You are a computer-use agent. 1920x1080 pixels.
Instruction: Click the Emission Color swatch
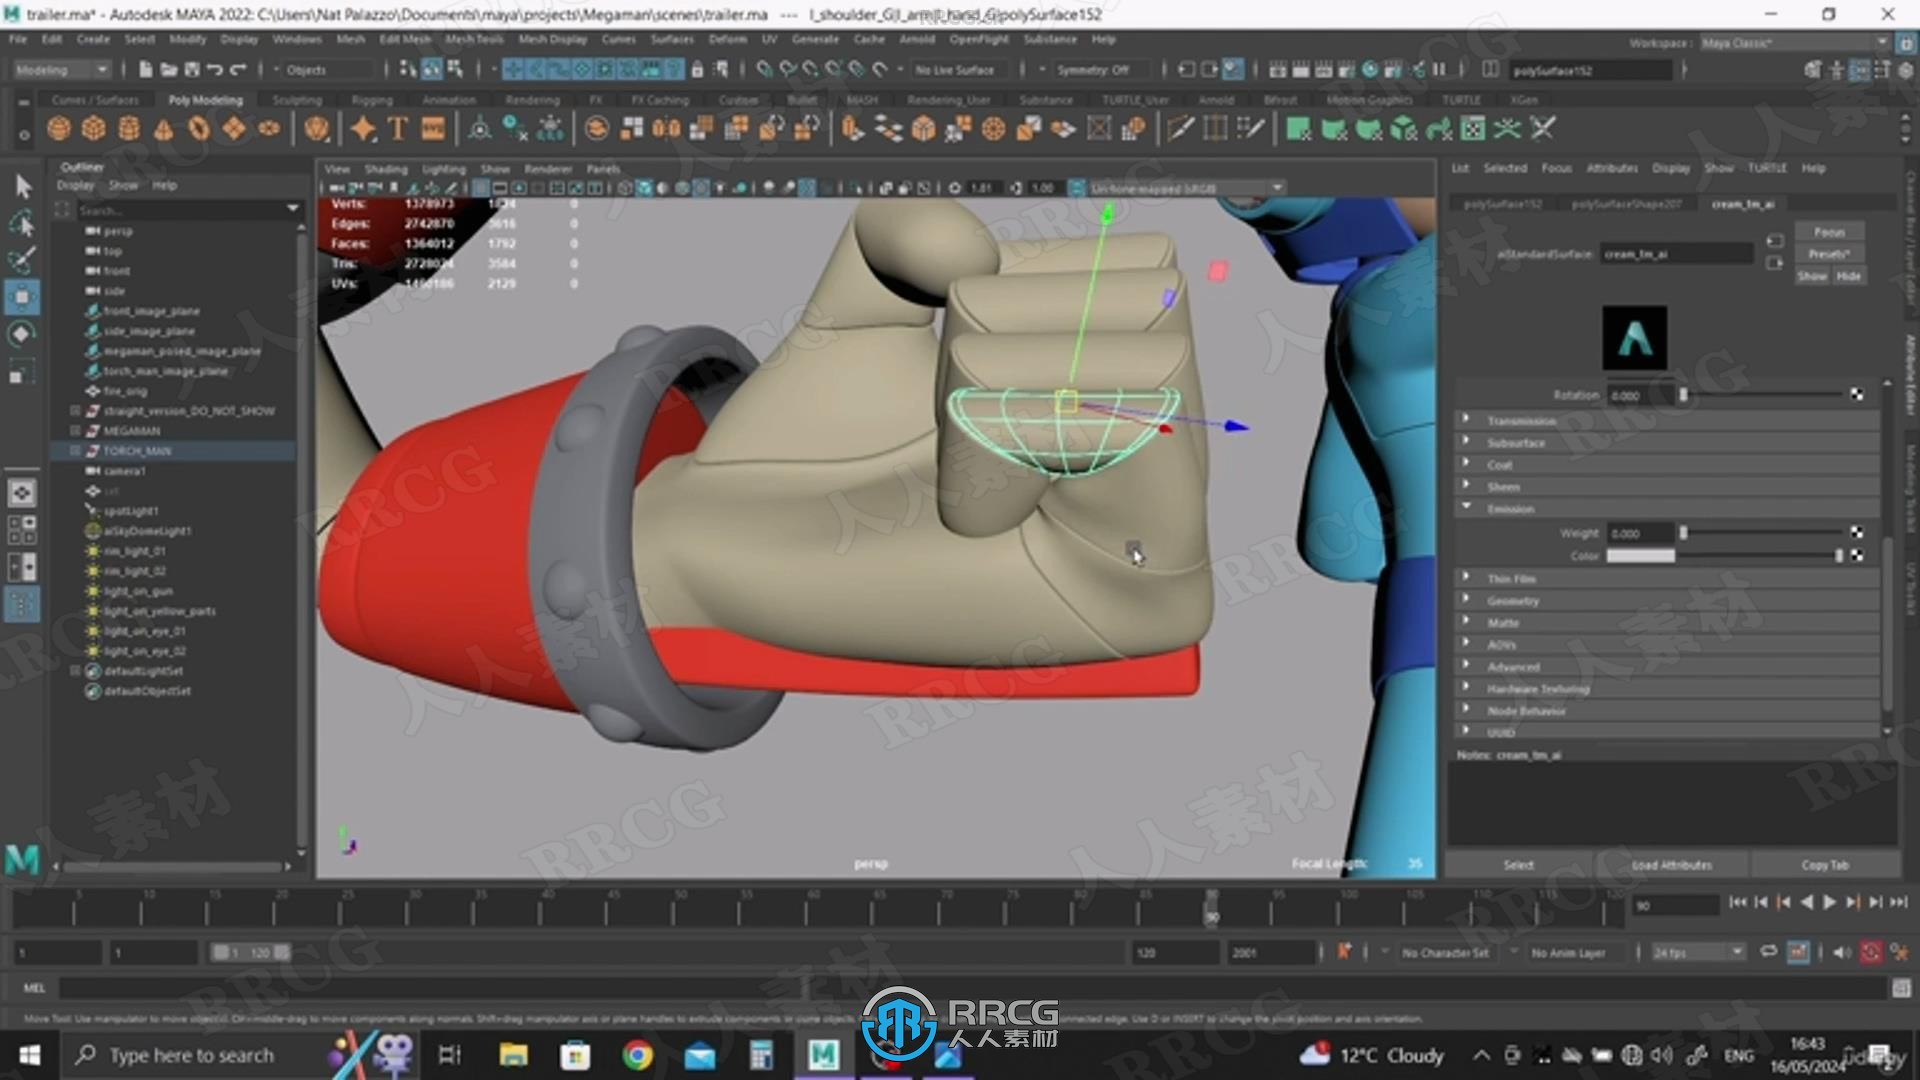[1640, 556]
